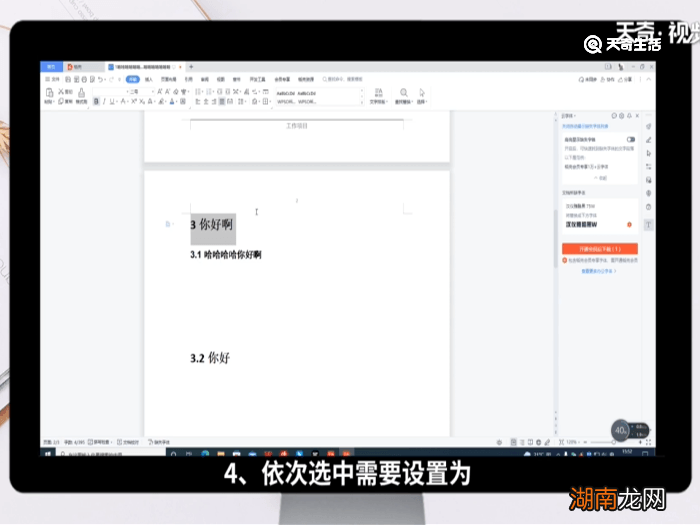
Task: Align paragraph right
Action: [214, 102]
